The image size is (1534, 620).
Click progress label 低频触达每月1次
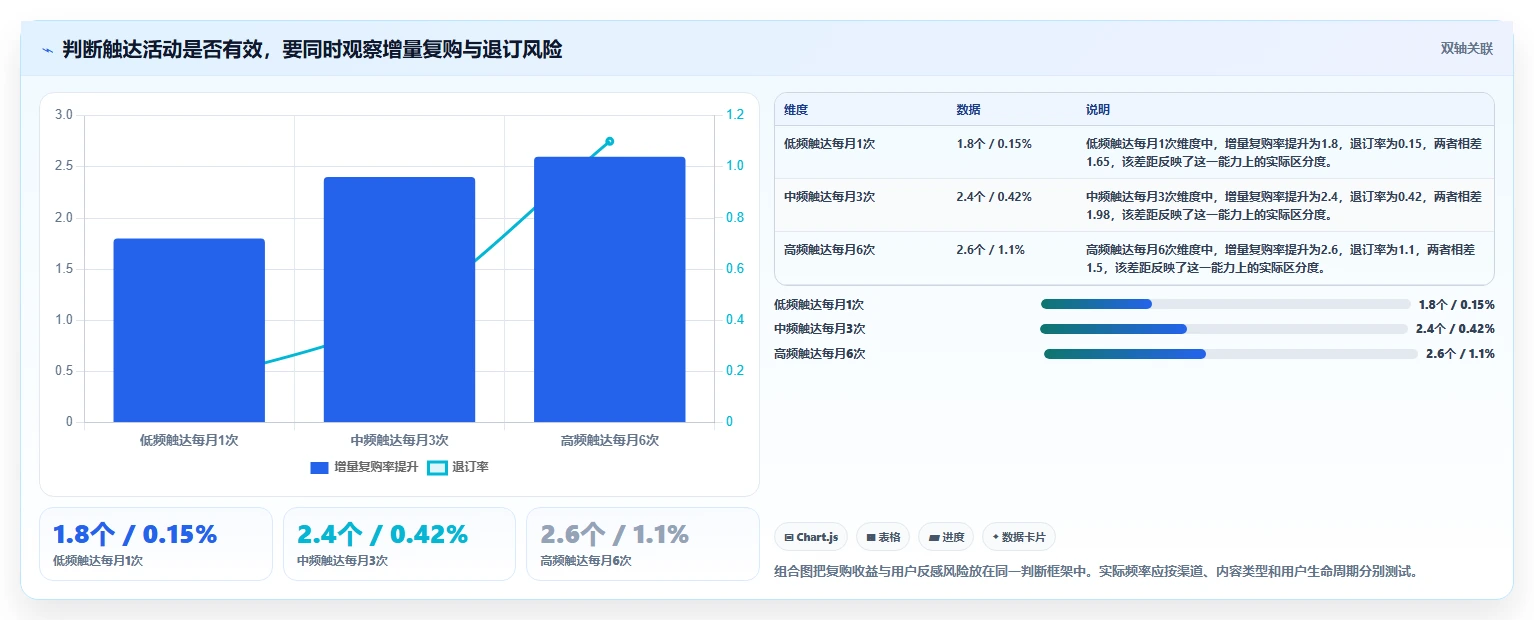pos(819,304)
